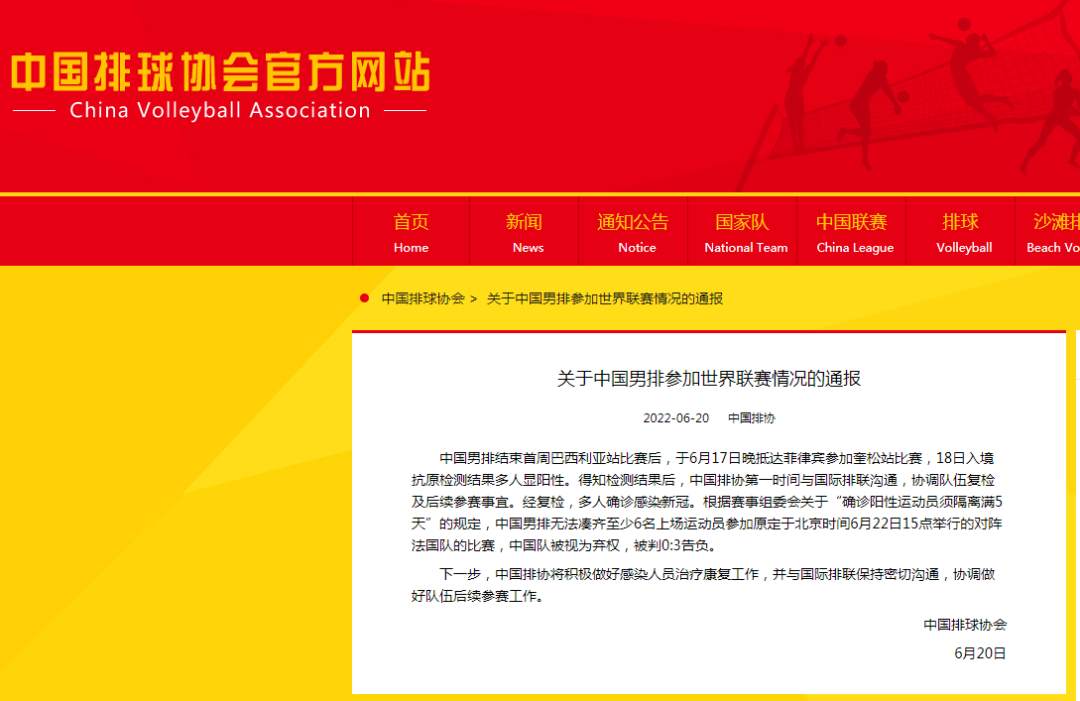Go to 通知公告 Notice section
The image size is (1080, 701).
point(633,232)
